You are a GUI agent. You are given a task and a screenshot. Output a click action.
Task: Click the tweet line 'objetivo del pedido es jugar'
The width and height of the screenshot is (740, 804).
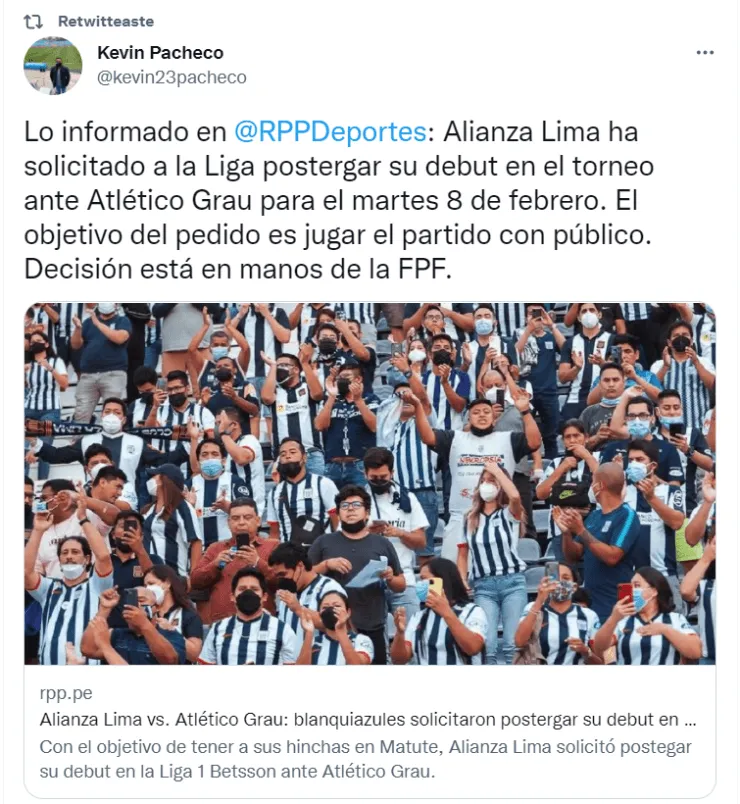pyautogui.click(x=337, y=235)
